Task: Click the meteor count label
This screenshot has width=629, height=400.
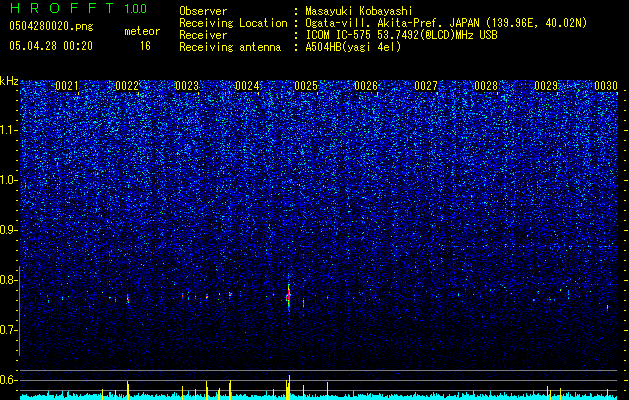Action: click(142, 31)
